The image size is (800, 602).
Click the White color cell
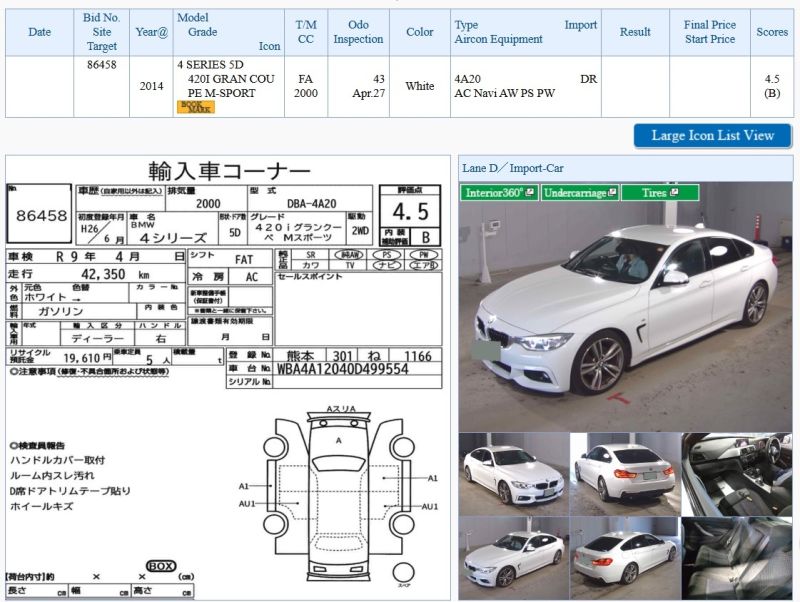[419, 86]
